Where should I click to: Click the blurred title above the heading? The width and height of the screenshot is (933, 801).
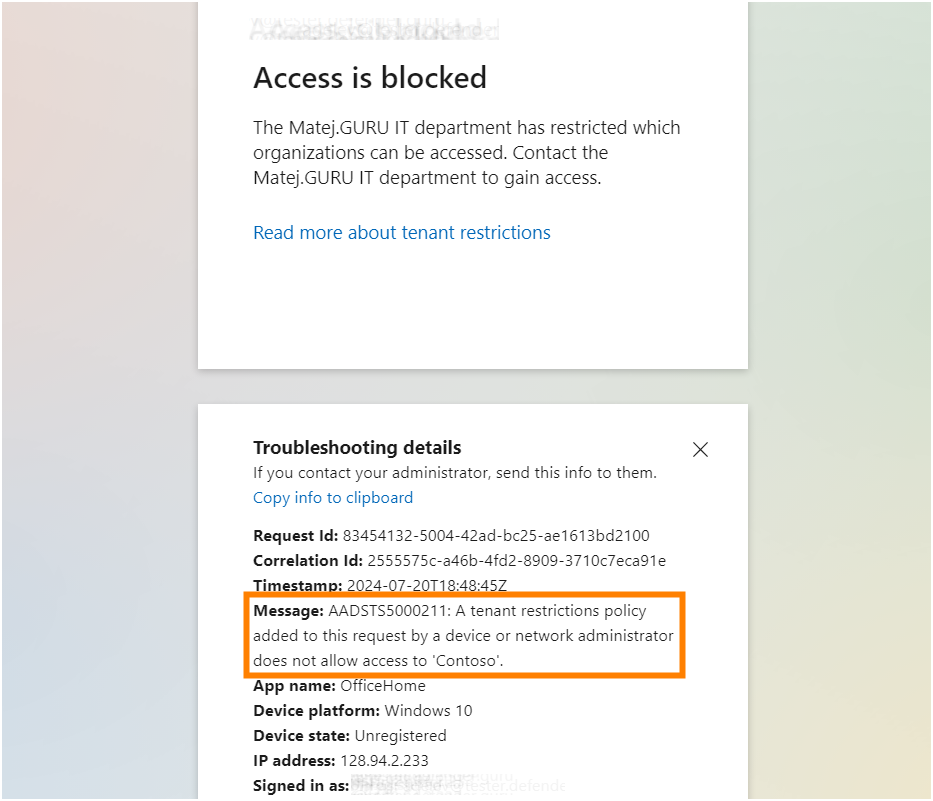click(374, 29)
